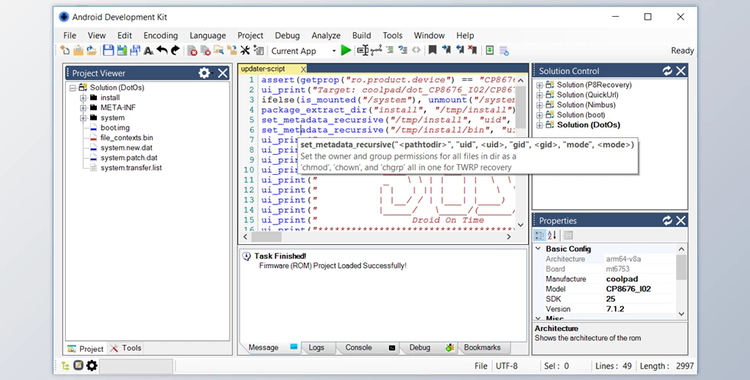Image resolution: width=750 pixels, height=380 pixels.
Task: Click the clear bookmarks red X icon
Action: click(x=472, y=50)
